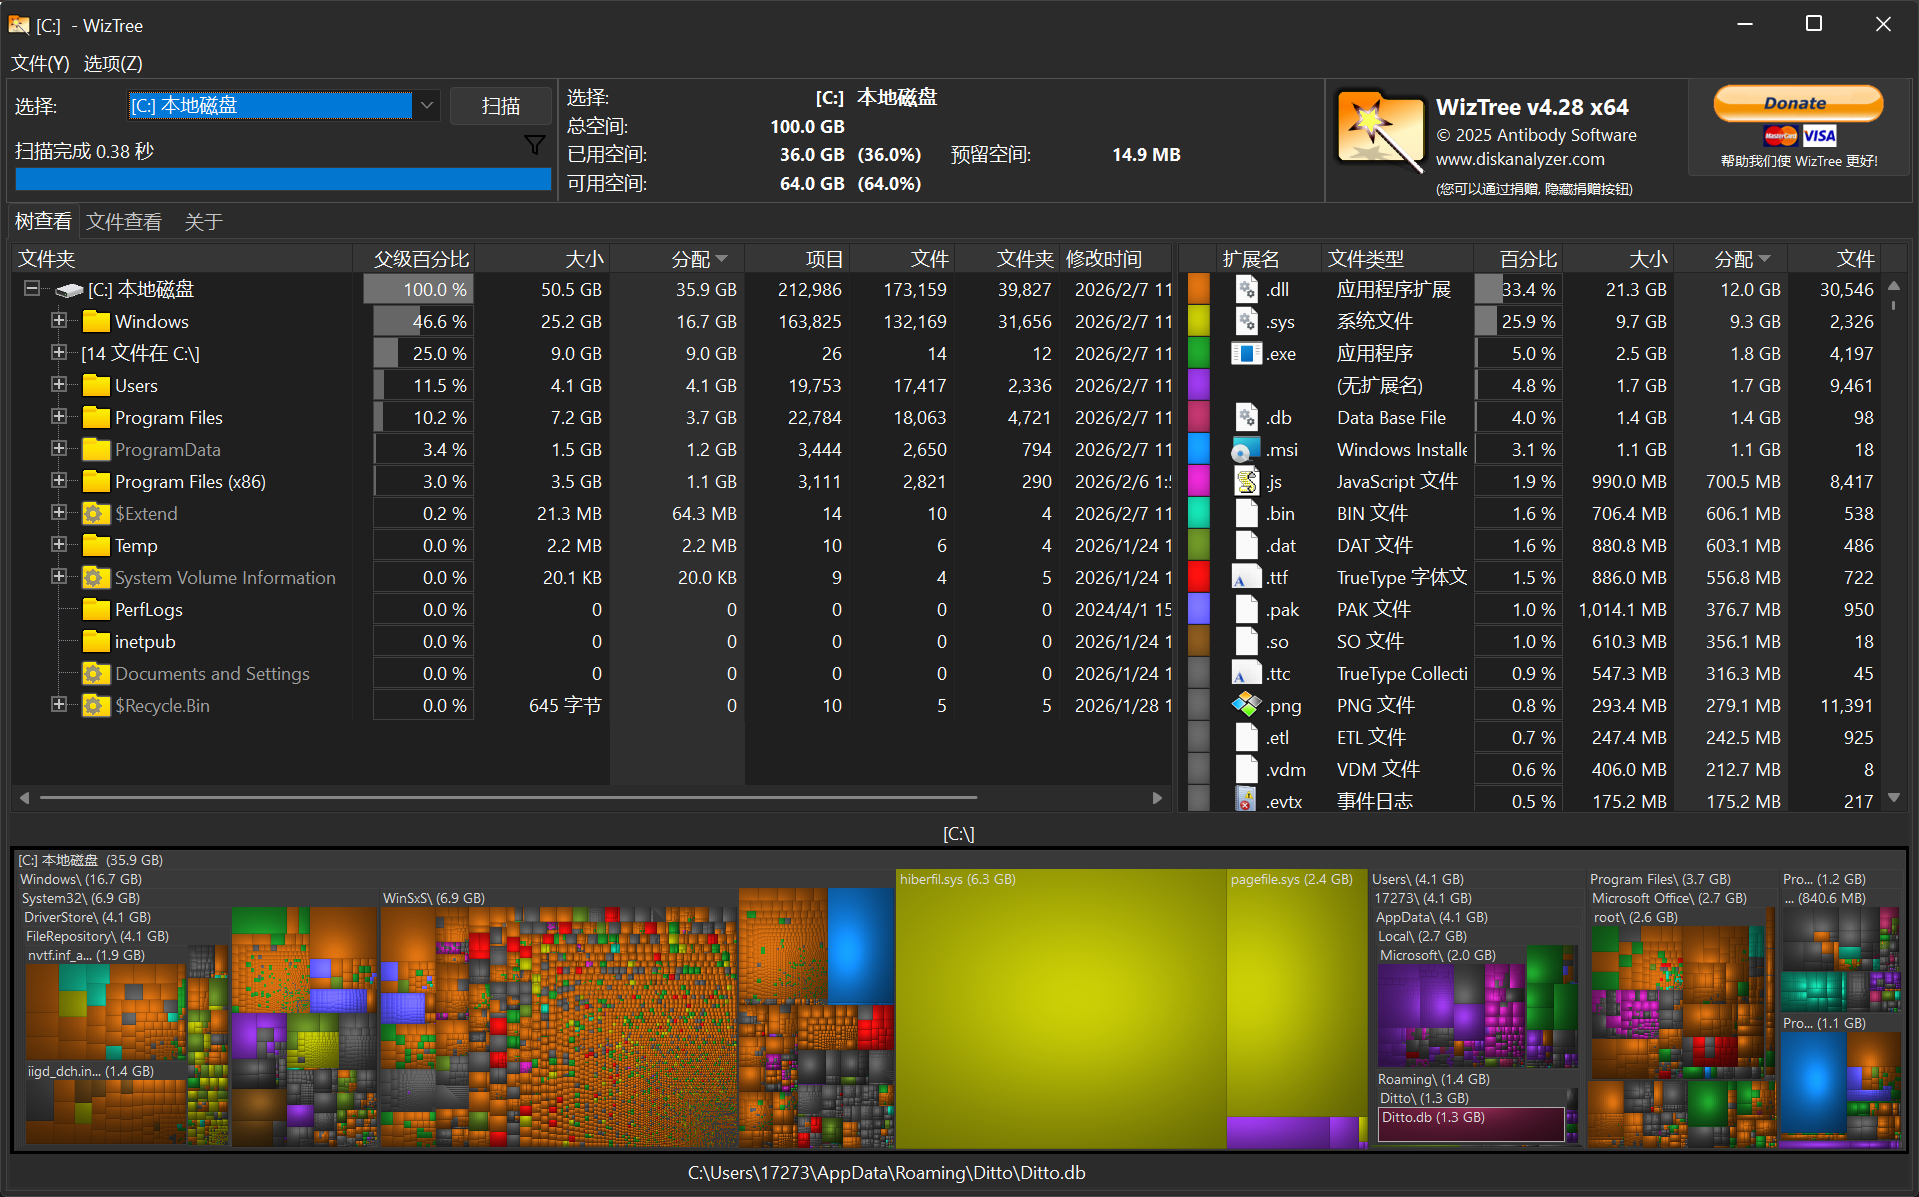Screen dimensions: 1919x1197
Task: Open the 文件(Y) menu
Action: (40, 63)
